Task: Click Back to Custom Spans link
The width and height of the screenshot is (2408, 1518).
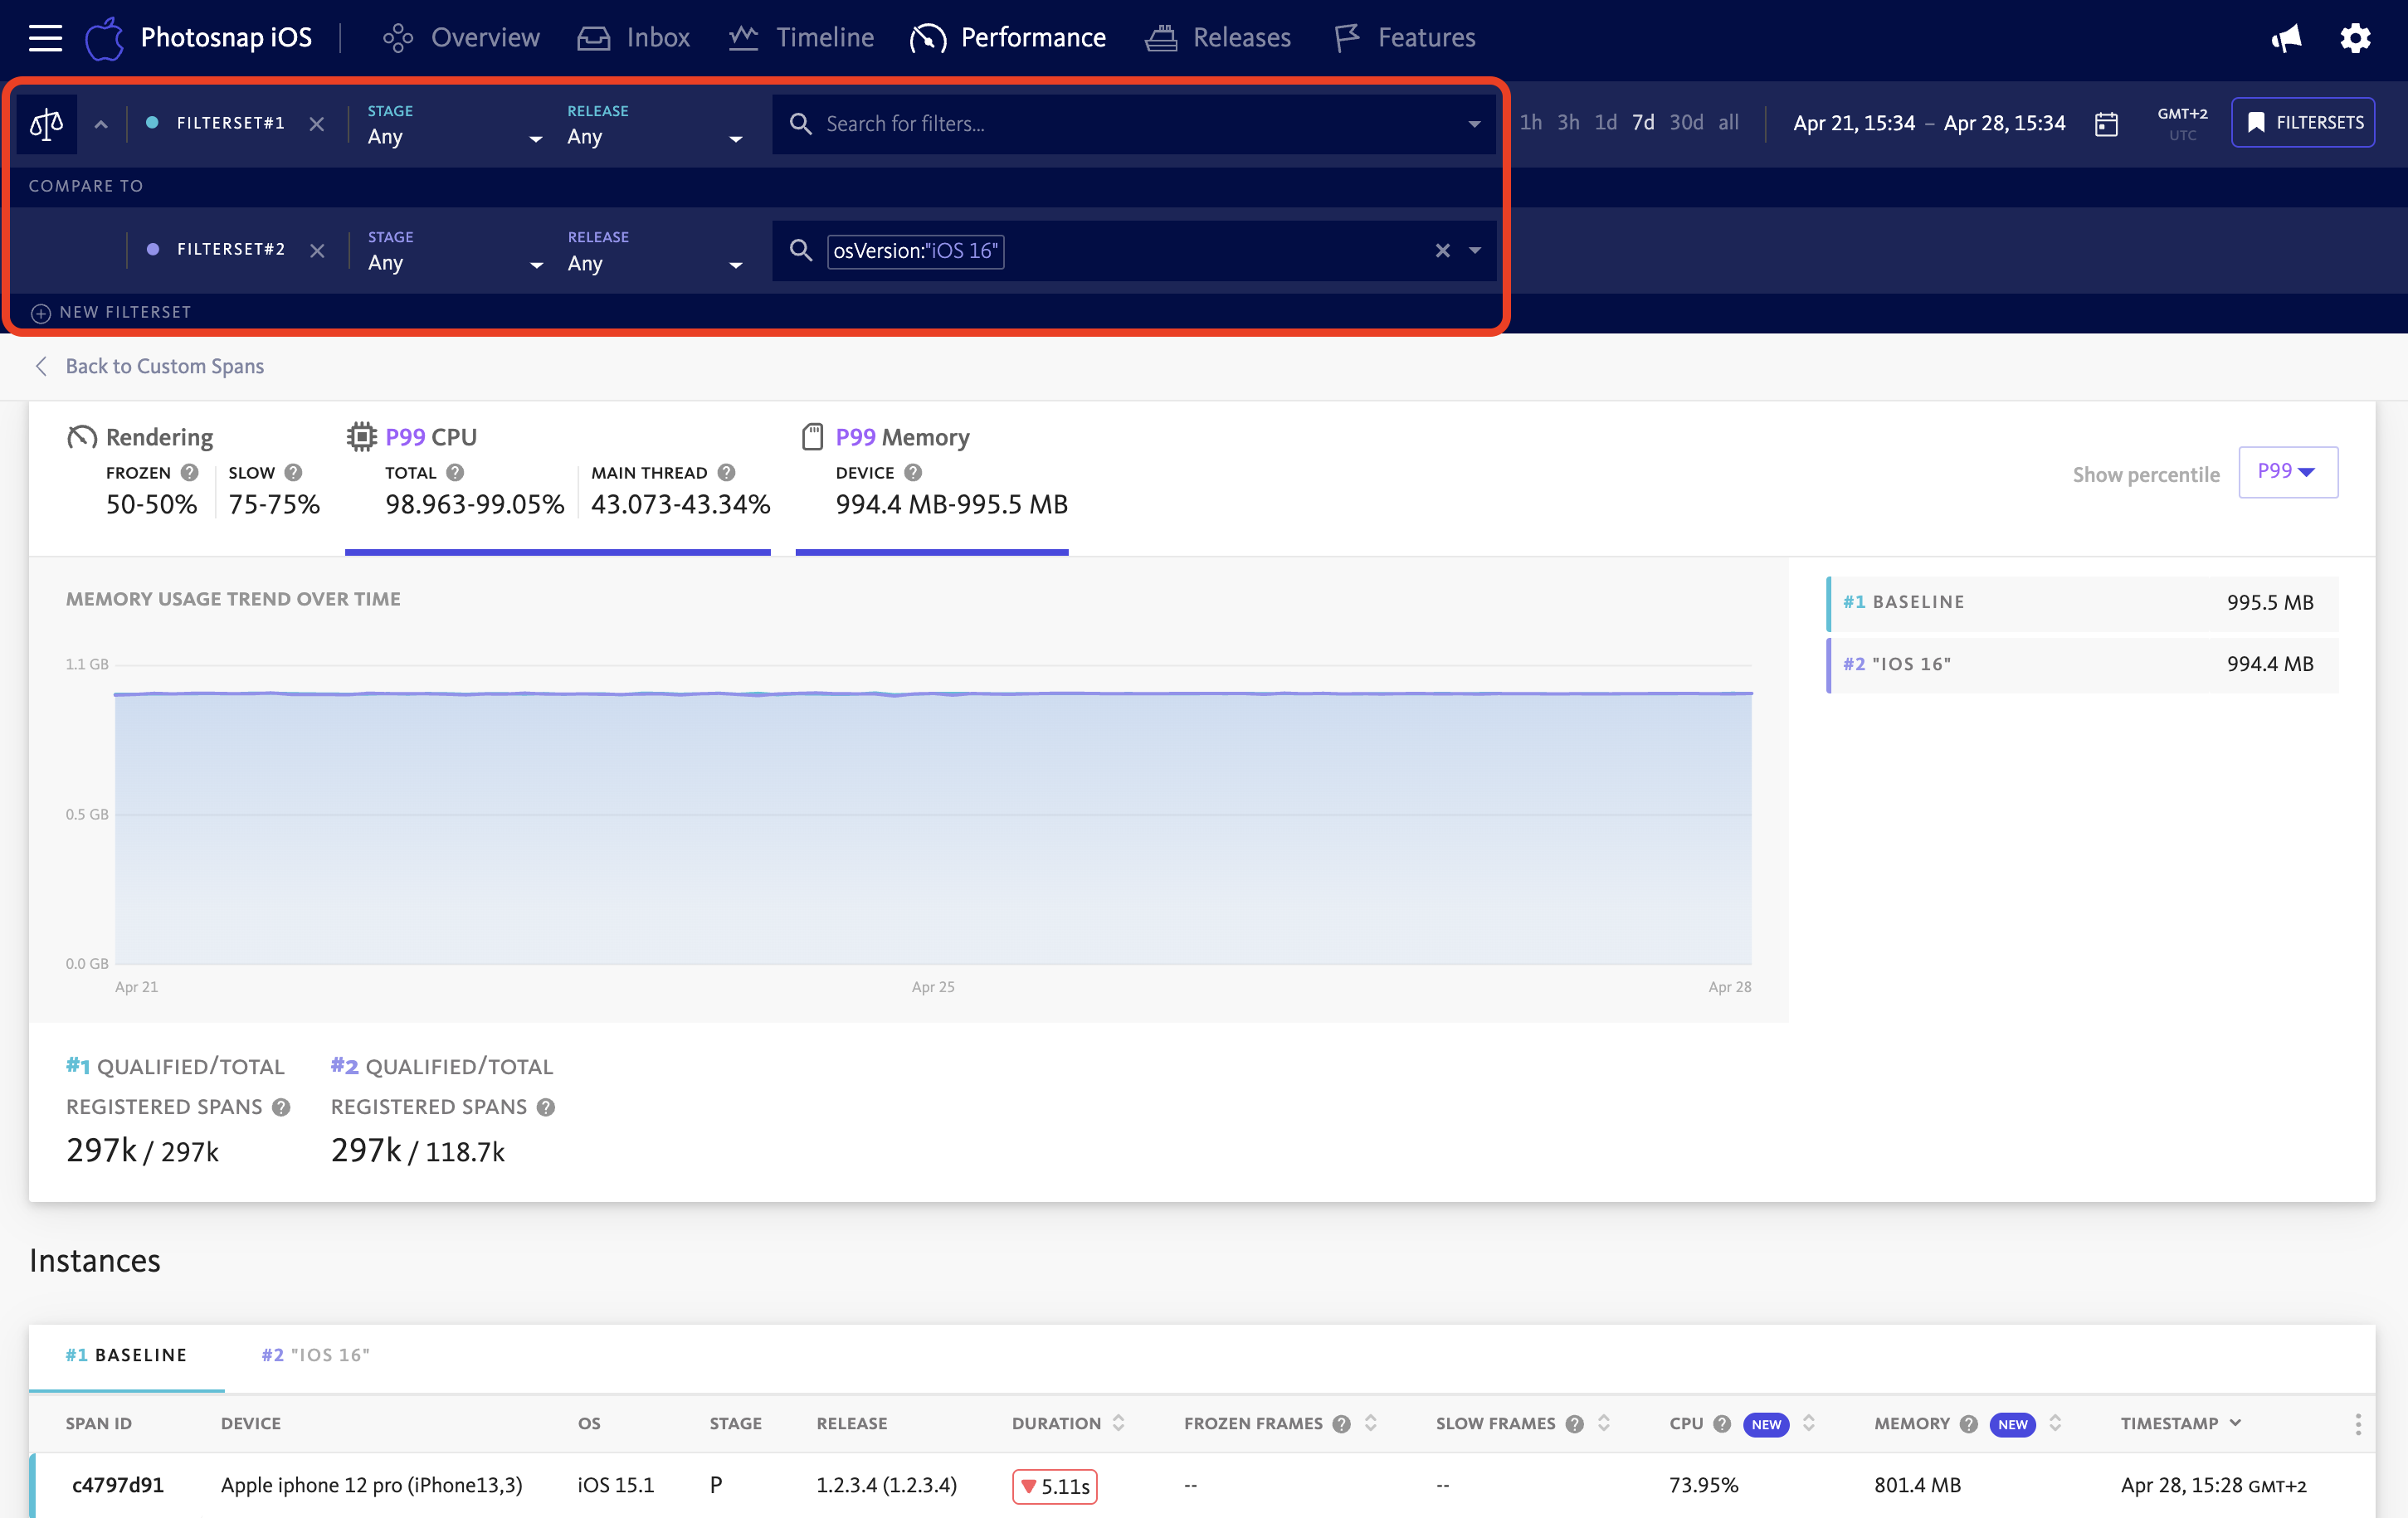Action: 164,366
